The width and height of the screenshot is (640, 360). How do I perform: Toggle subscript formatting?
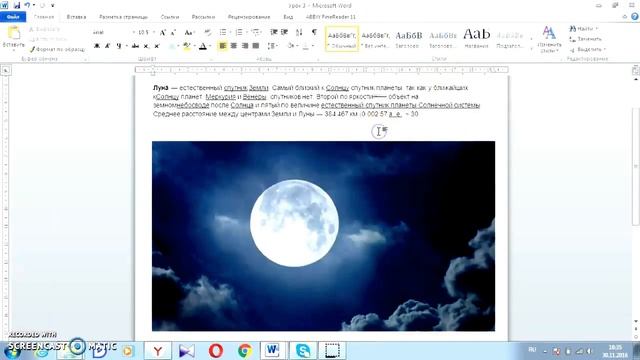146,46
